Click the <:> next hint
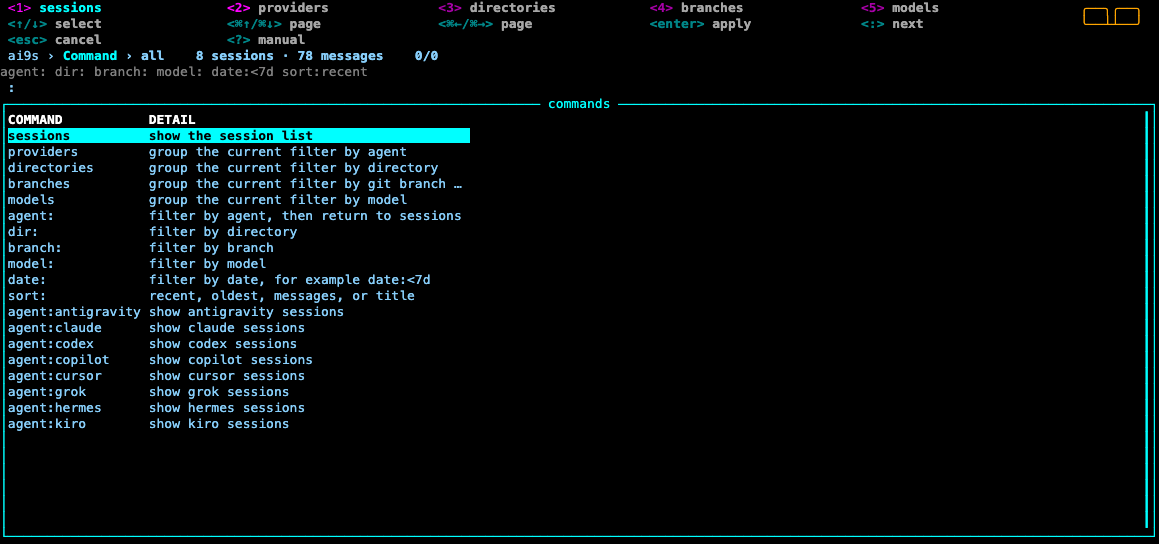 (x=892, y=24)
